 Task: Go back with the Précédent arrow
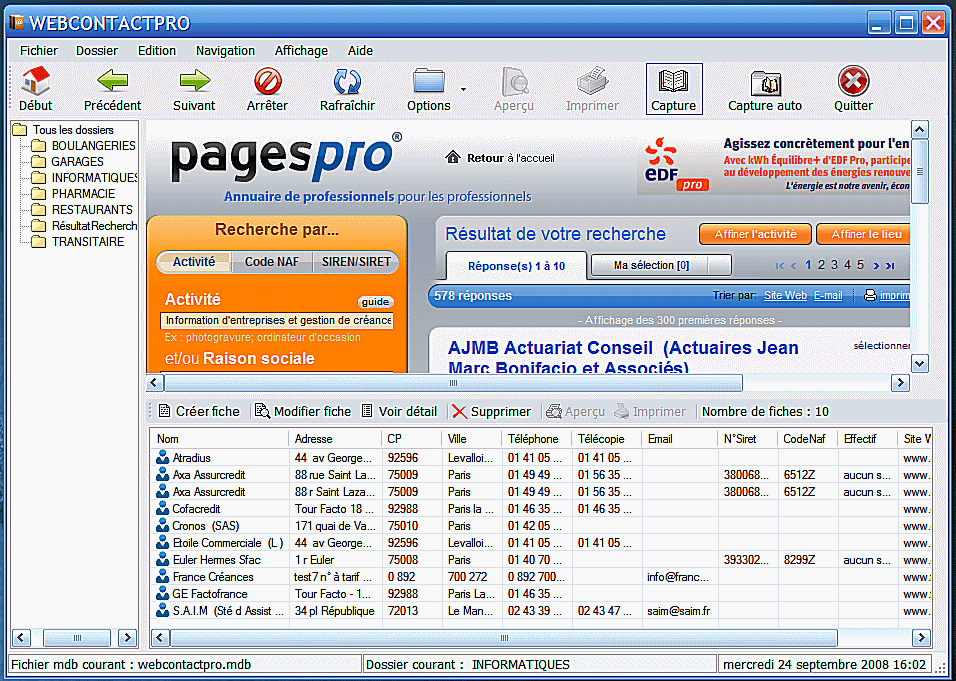(112, 82)
